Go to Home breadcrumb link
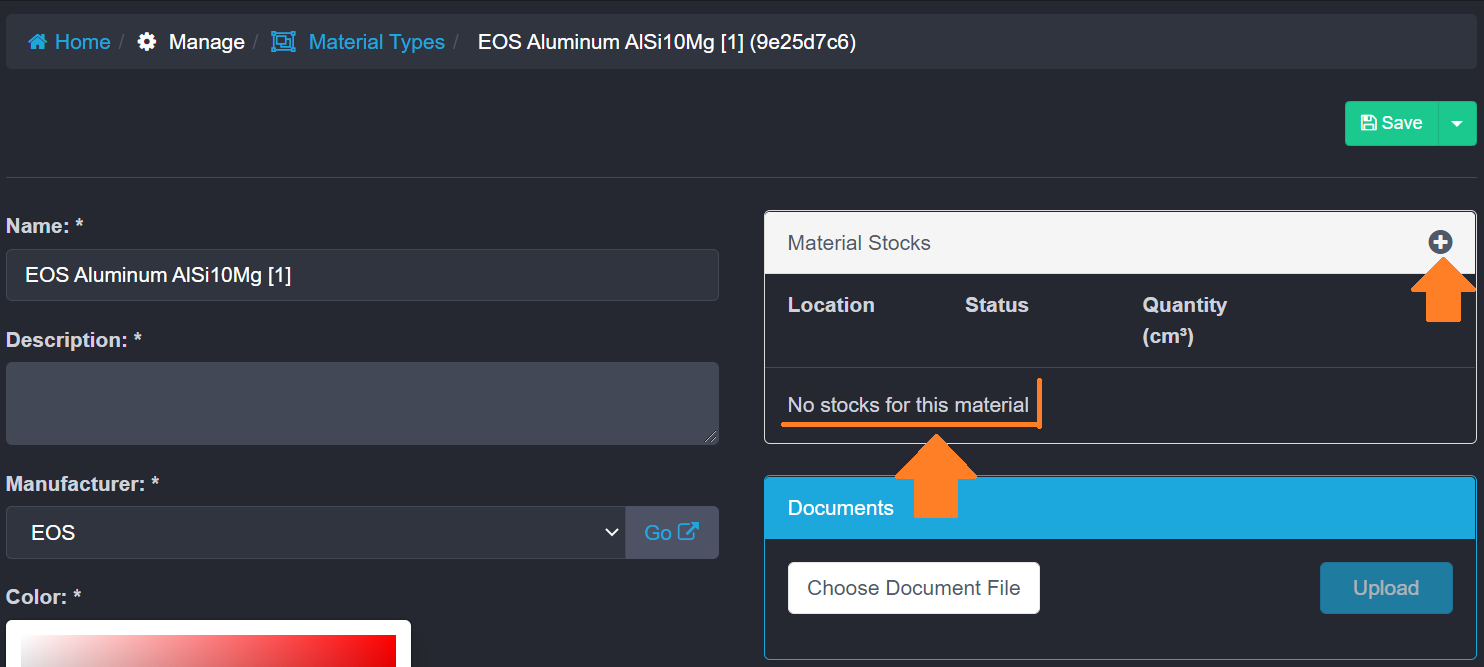The width and height of the screenshot is (1484, 667). pos(82,42)
